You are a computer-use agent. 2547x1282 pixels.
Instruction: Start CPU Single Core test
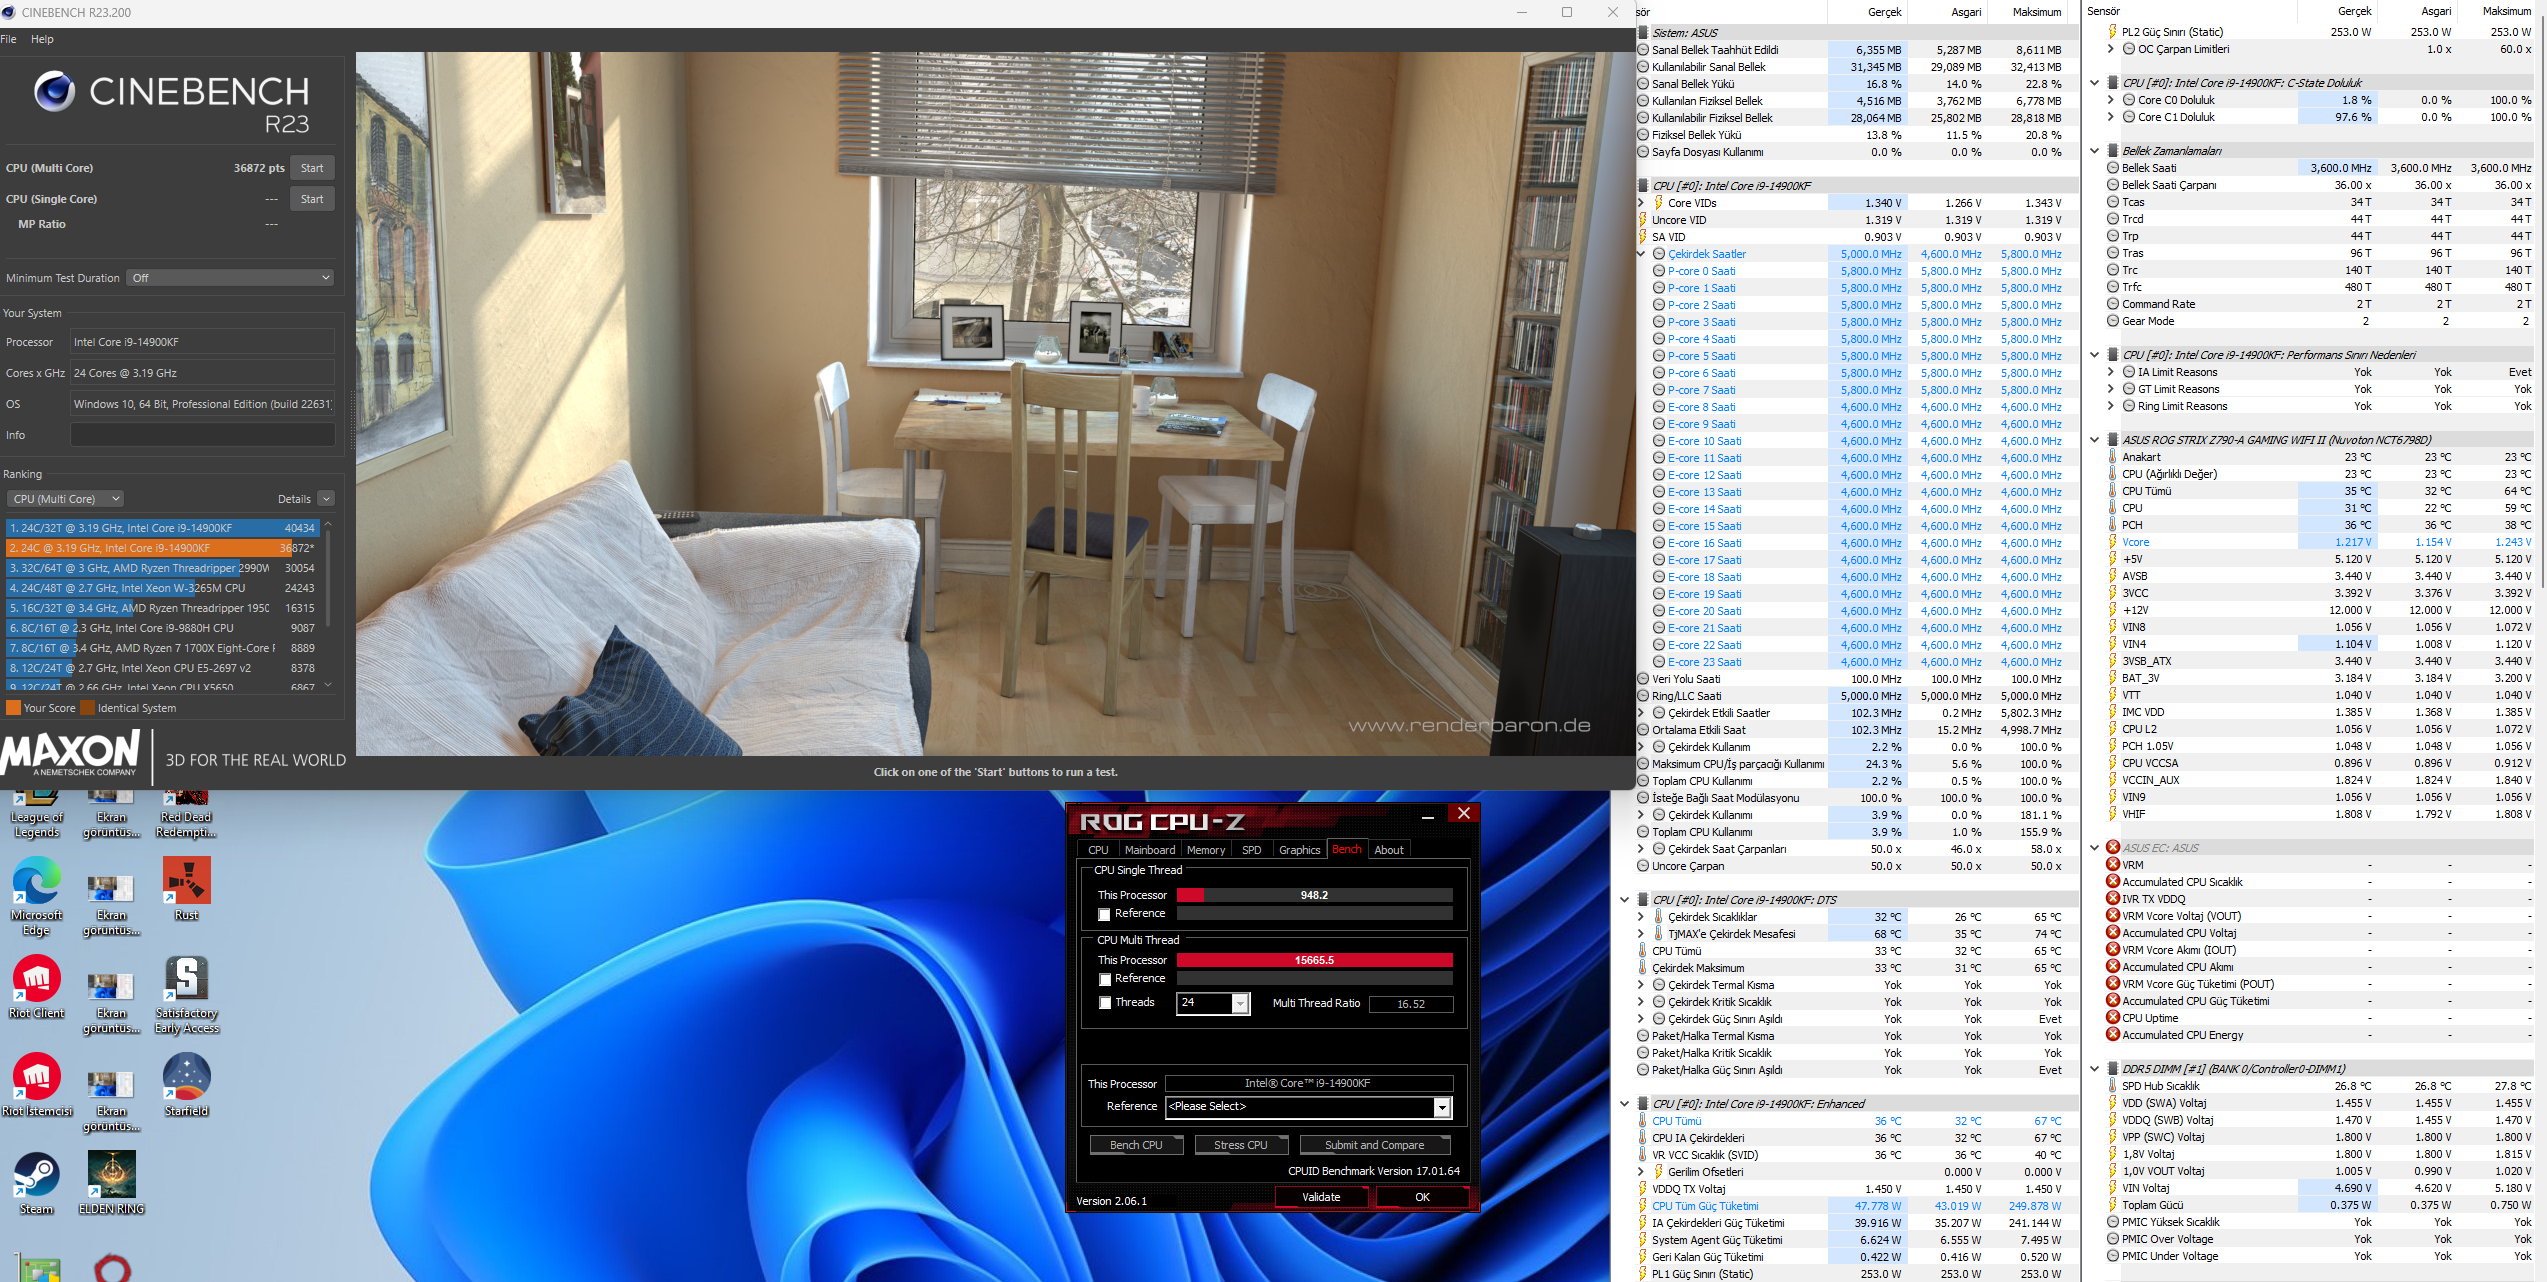click(x=312, y=199)
